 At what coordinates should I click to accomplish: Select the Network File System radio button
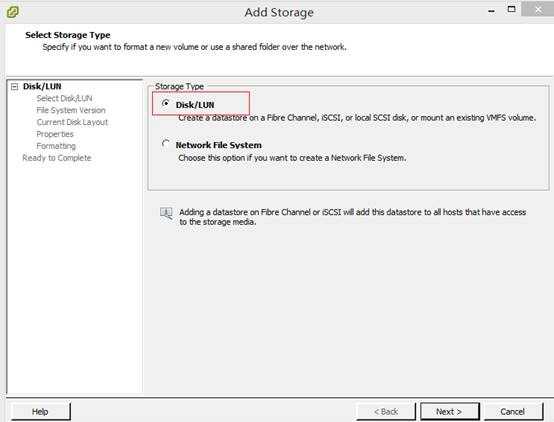coord(165,144)
